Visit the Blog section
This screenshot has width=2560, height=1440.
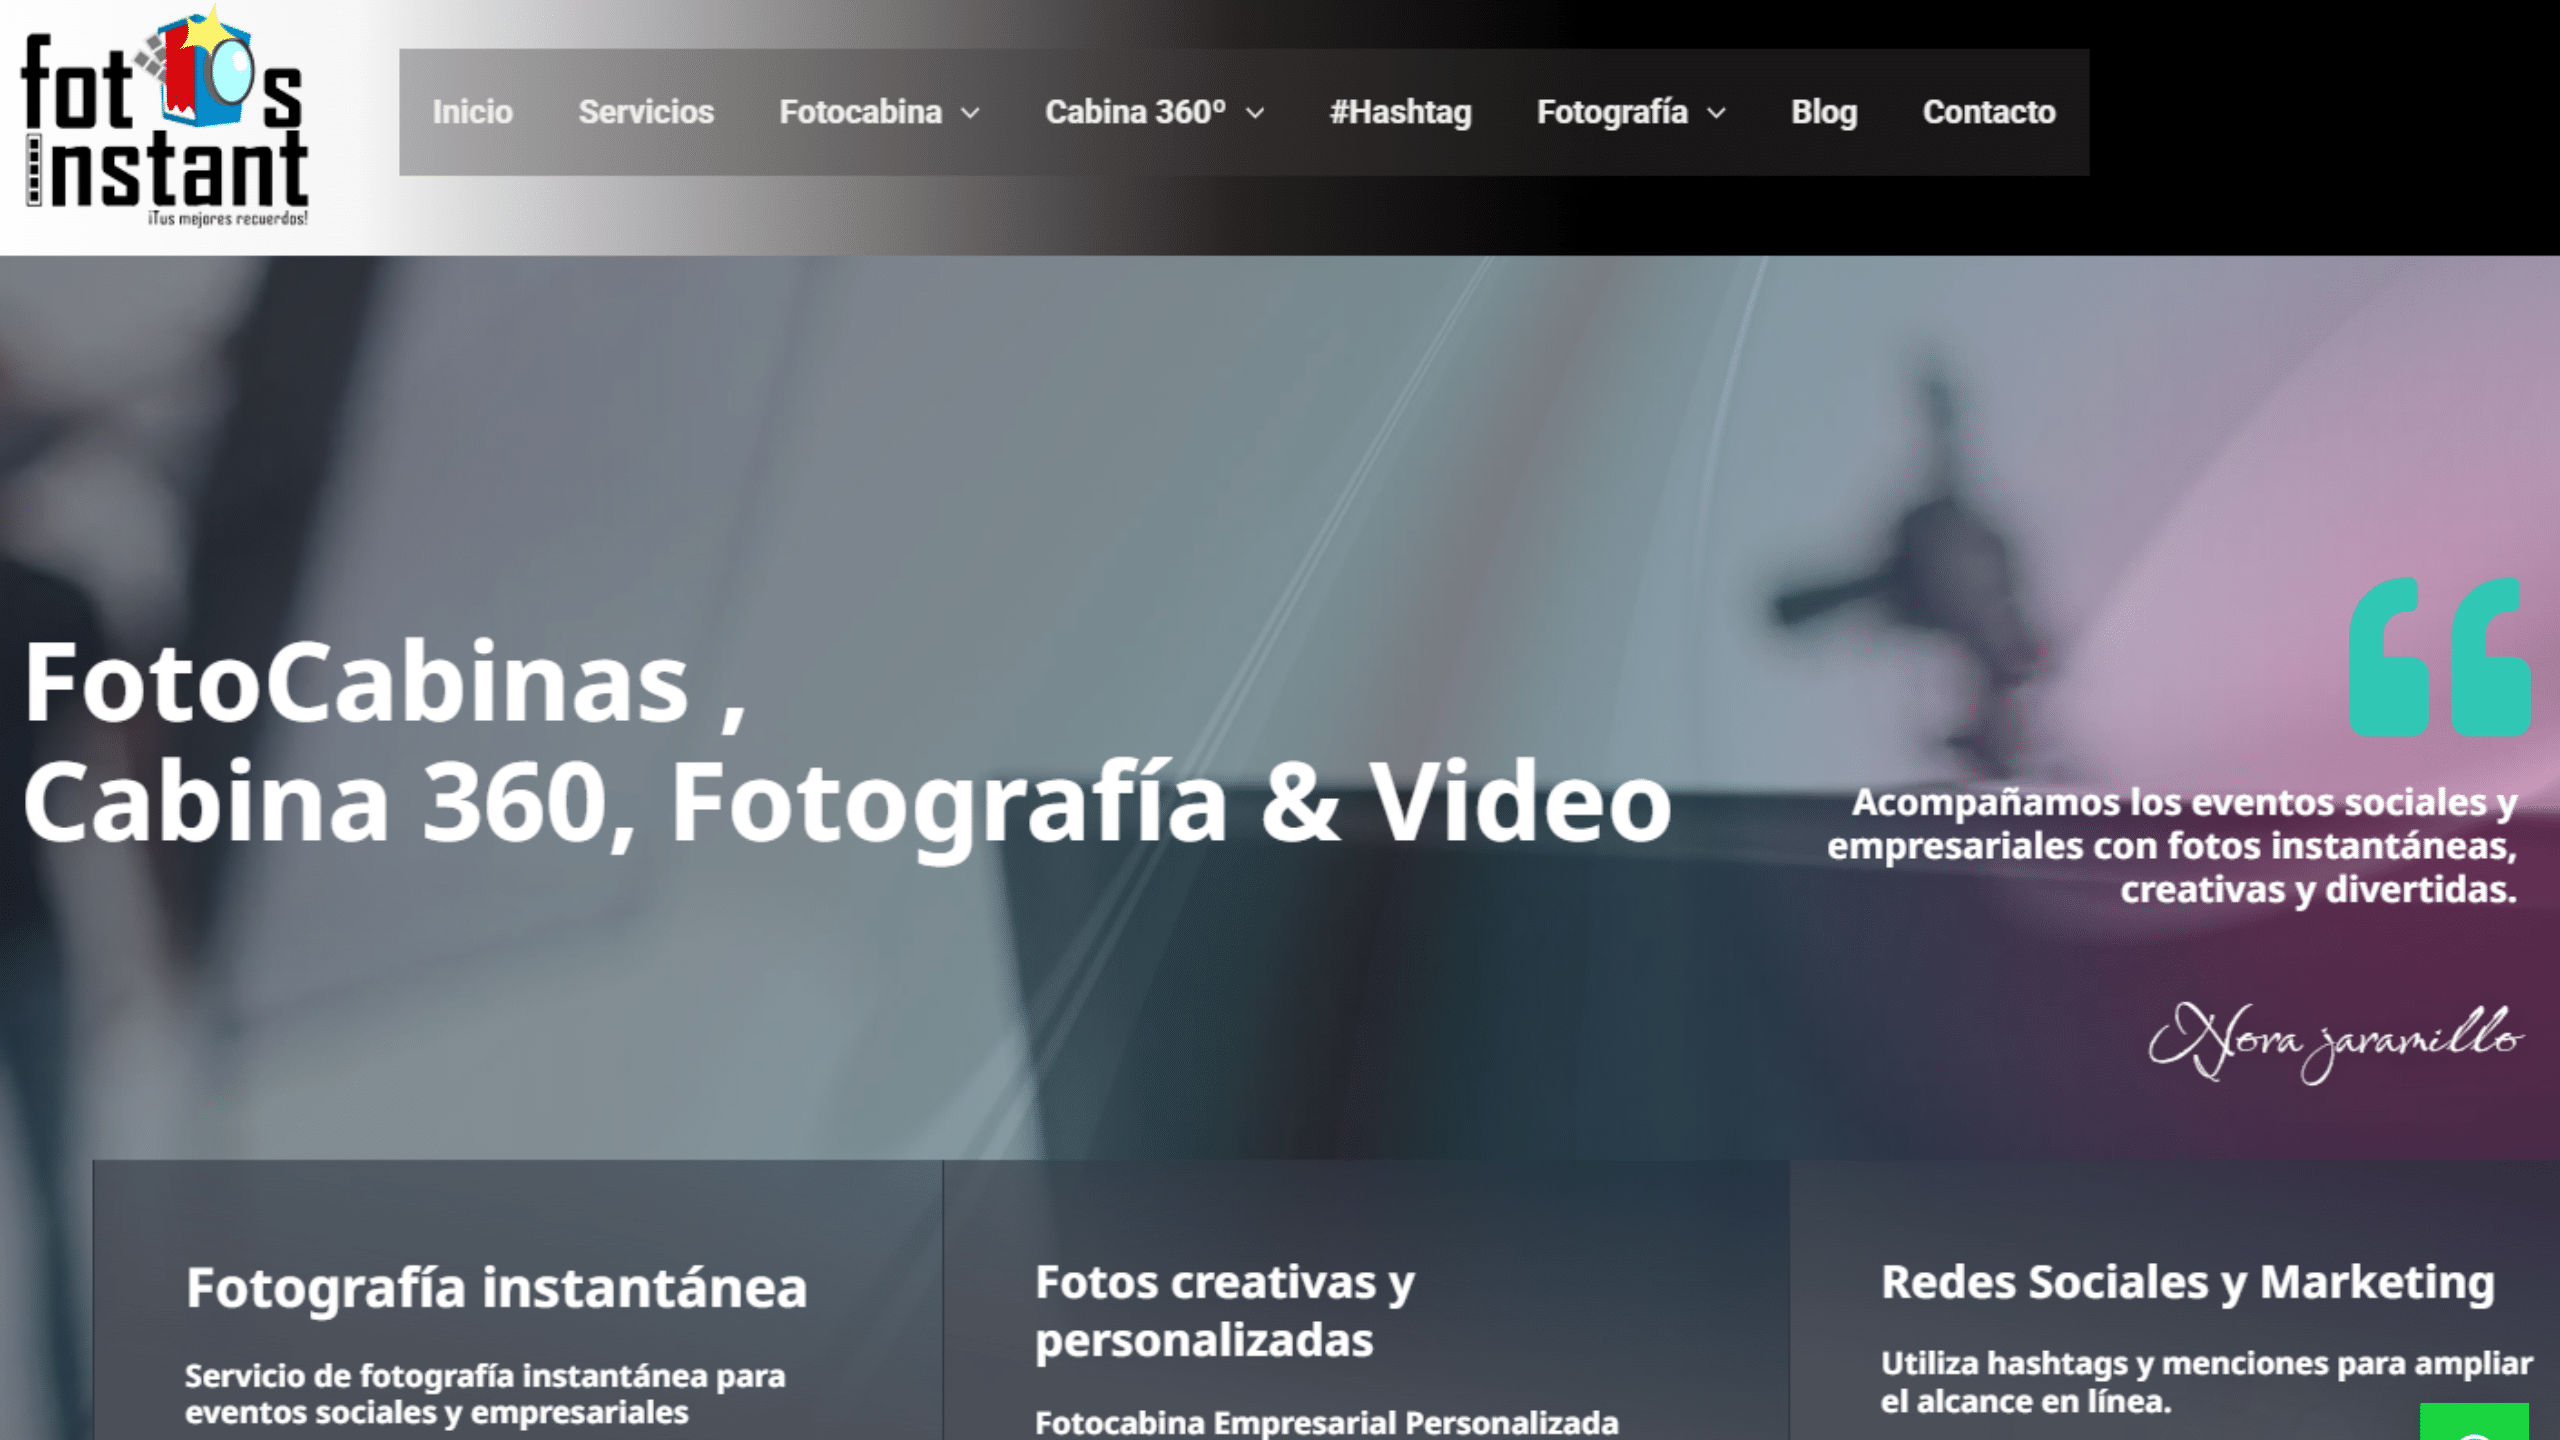pos(1824,112)
